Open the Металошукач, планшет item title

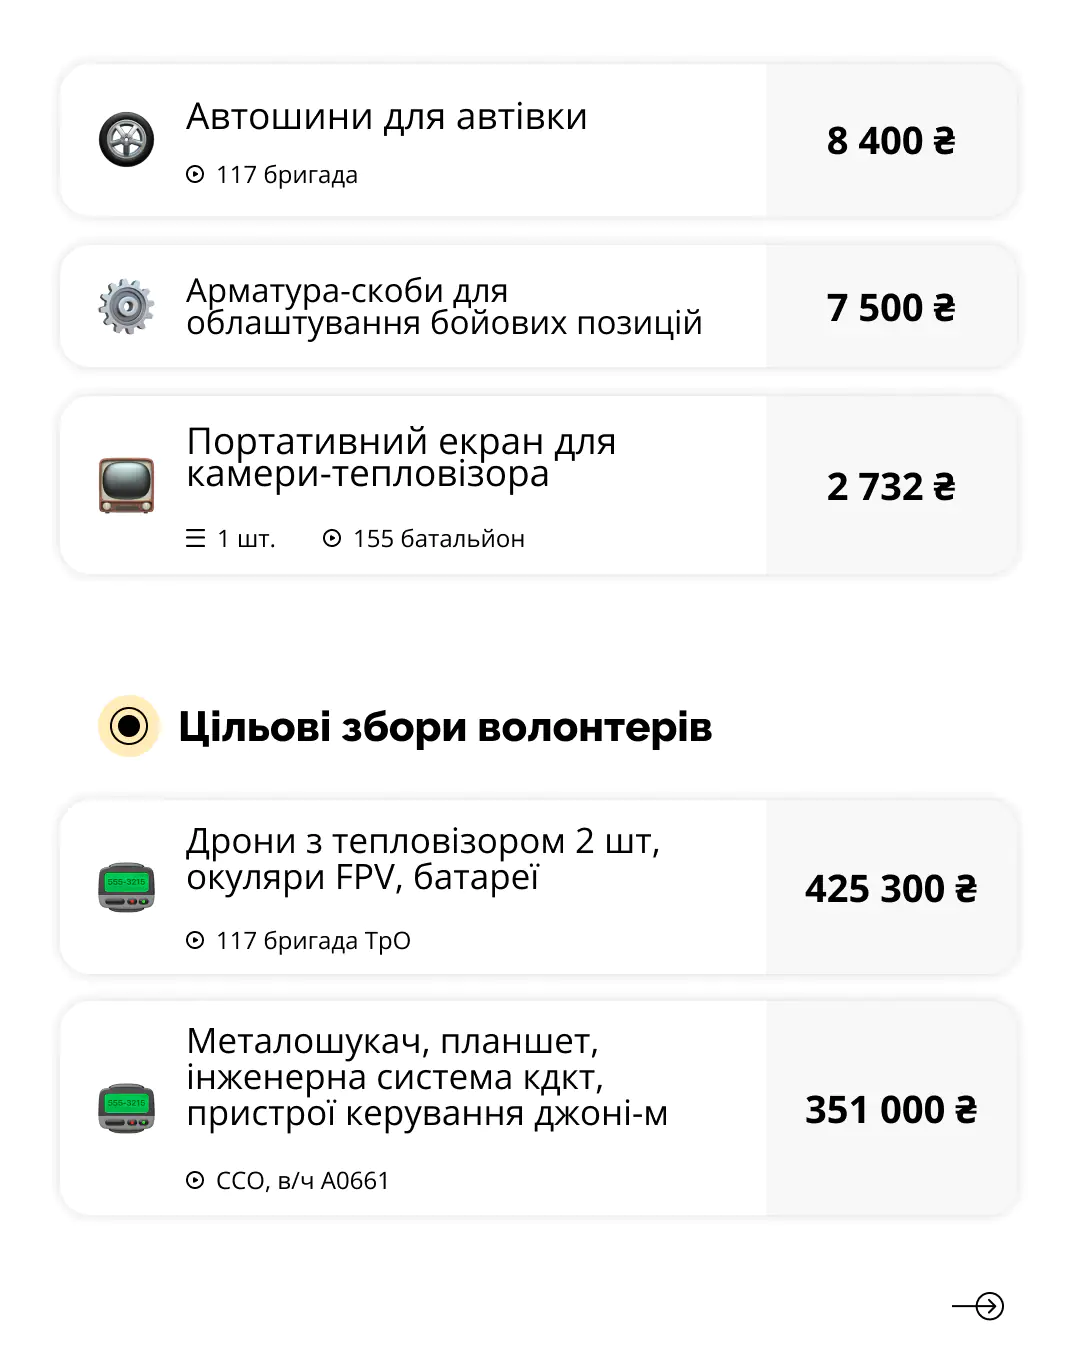[426, 1077]
